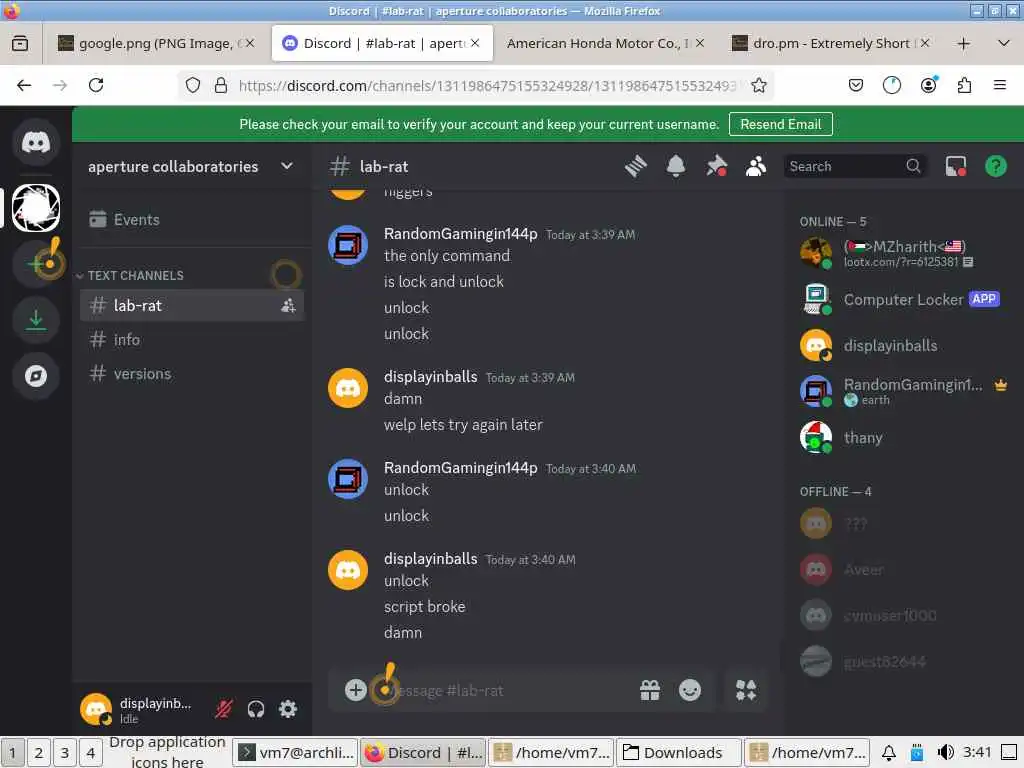This screenshot has height=768, width=1024.
Task: Expand aperture collaboratories server dropdown
Action: 287,166
